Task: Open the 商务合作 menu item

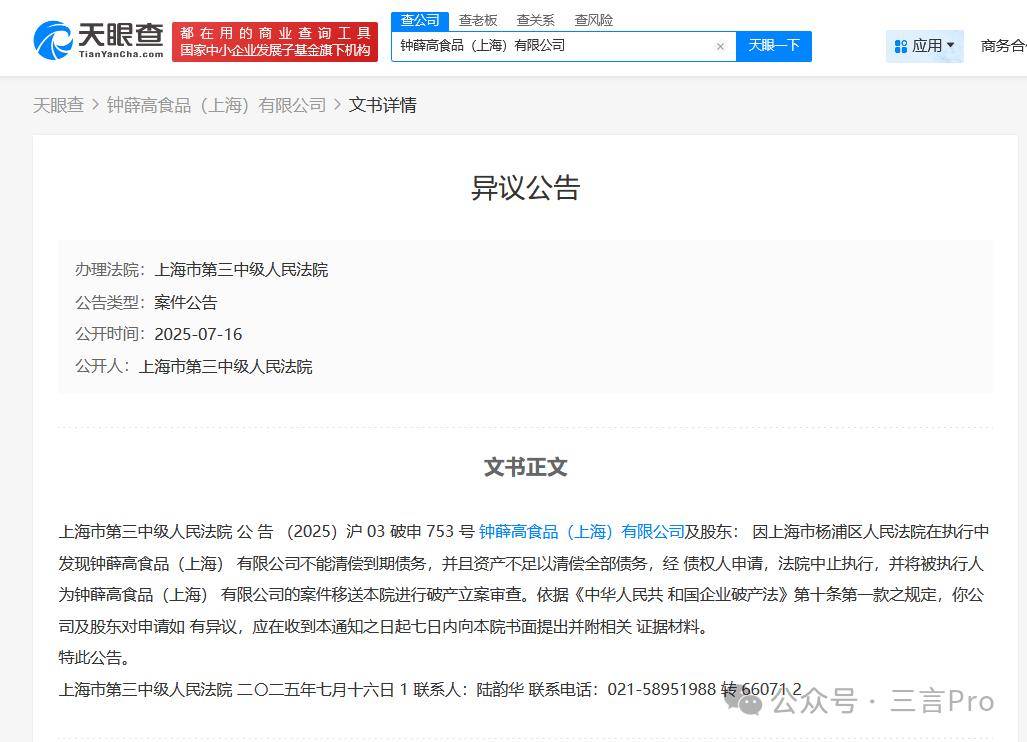Action: pos(1003,46)
